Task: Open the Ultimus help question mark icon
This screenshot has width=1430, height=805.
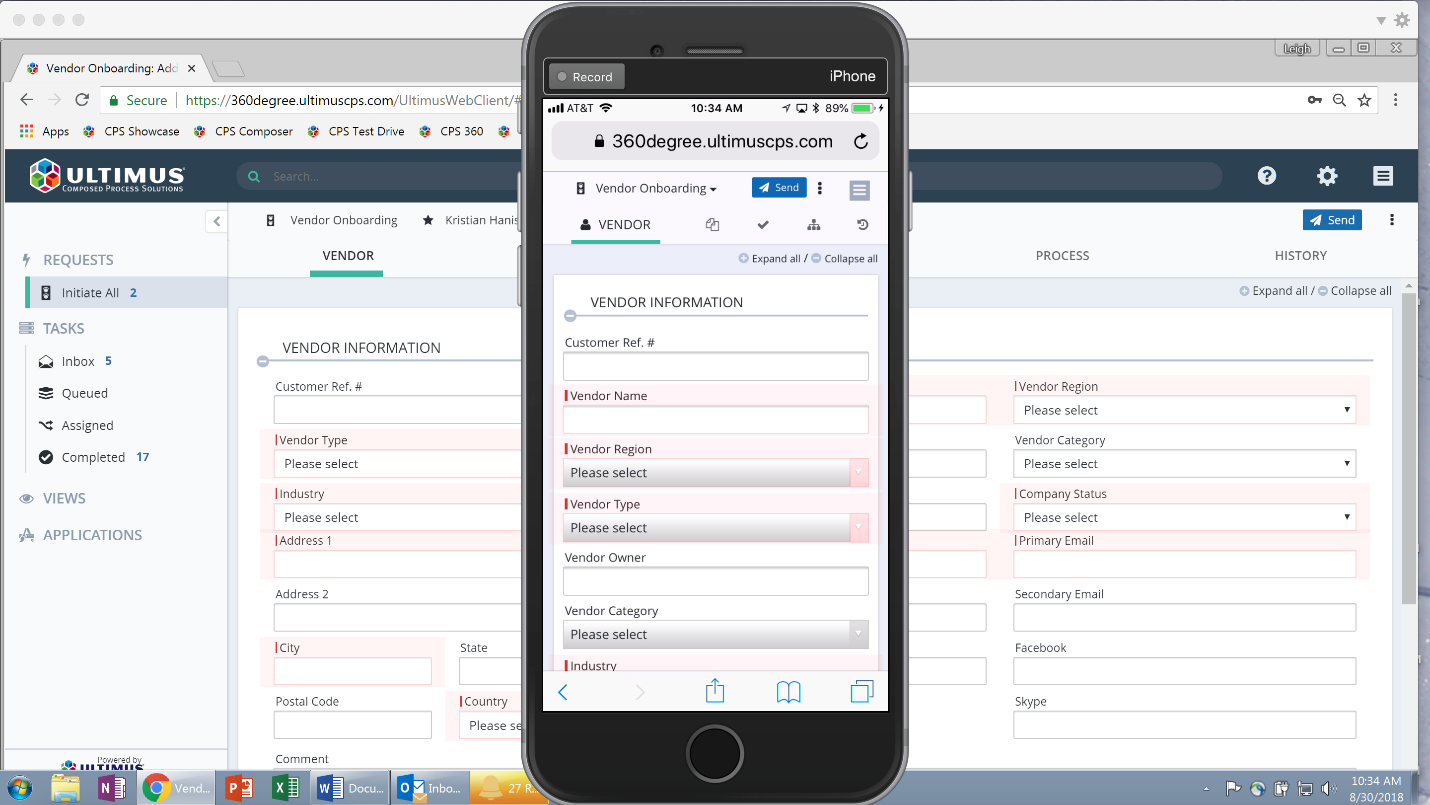Action: [x=1267, y=175]
